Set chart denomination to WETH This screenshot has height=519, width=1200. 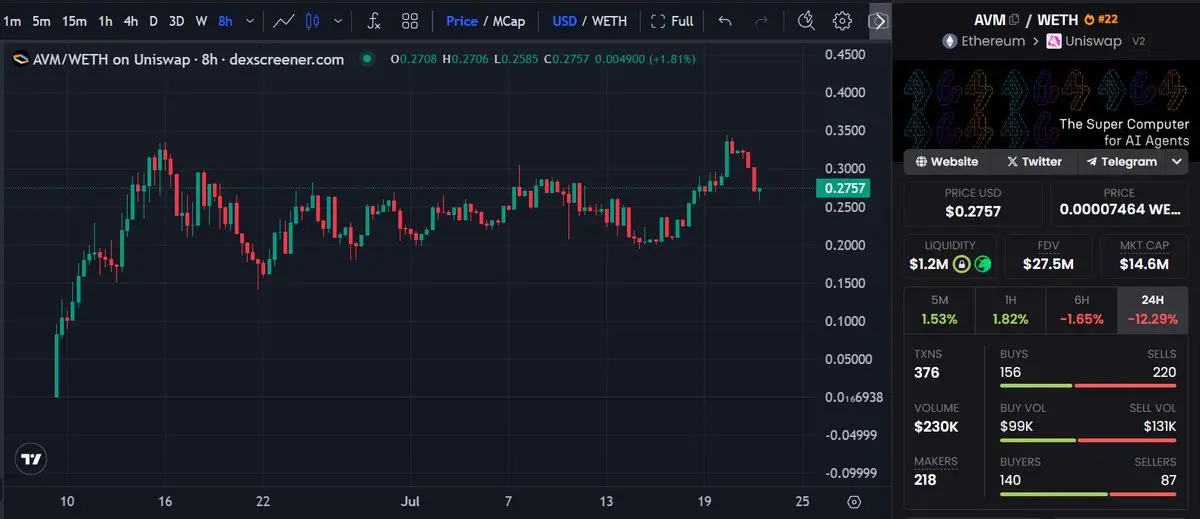(x=609, y=21)
